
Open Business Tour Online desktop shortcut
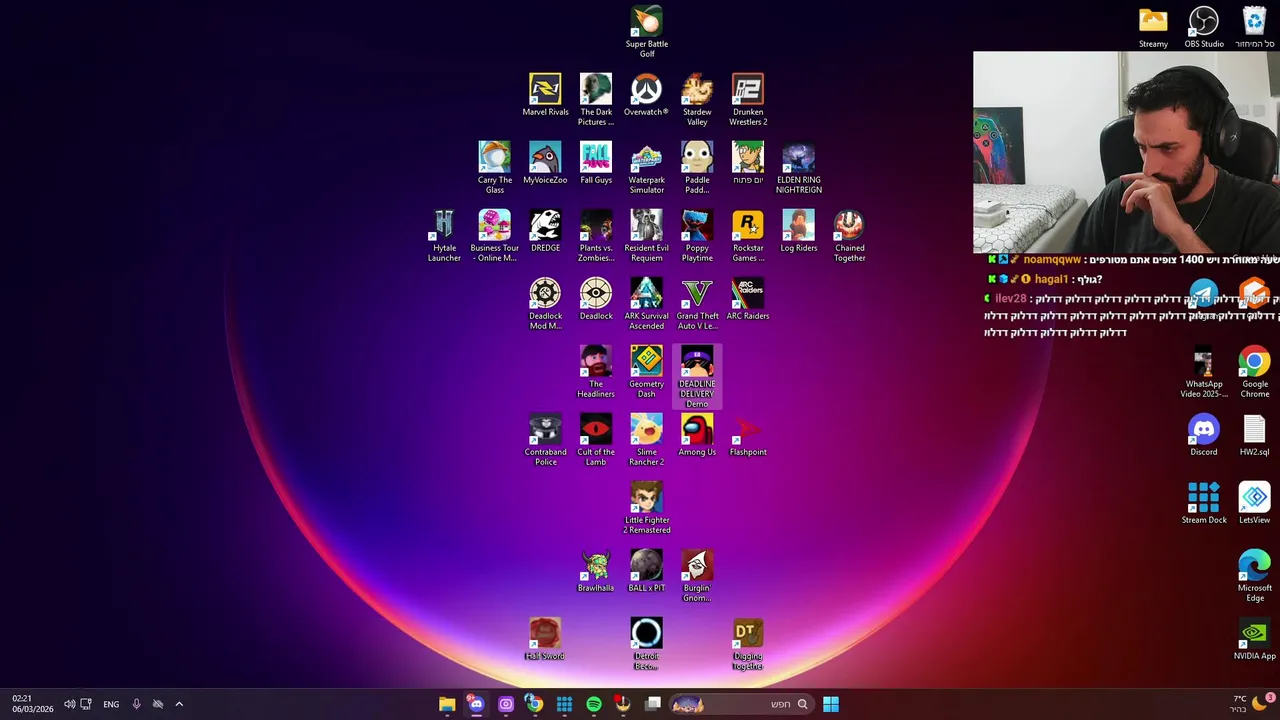pos(495,236)
